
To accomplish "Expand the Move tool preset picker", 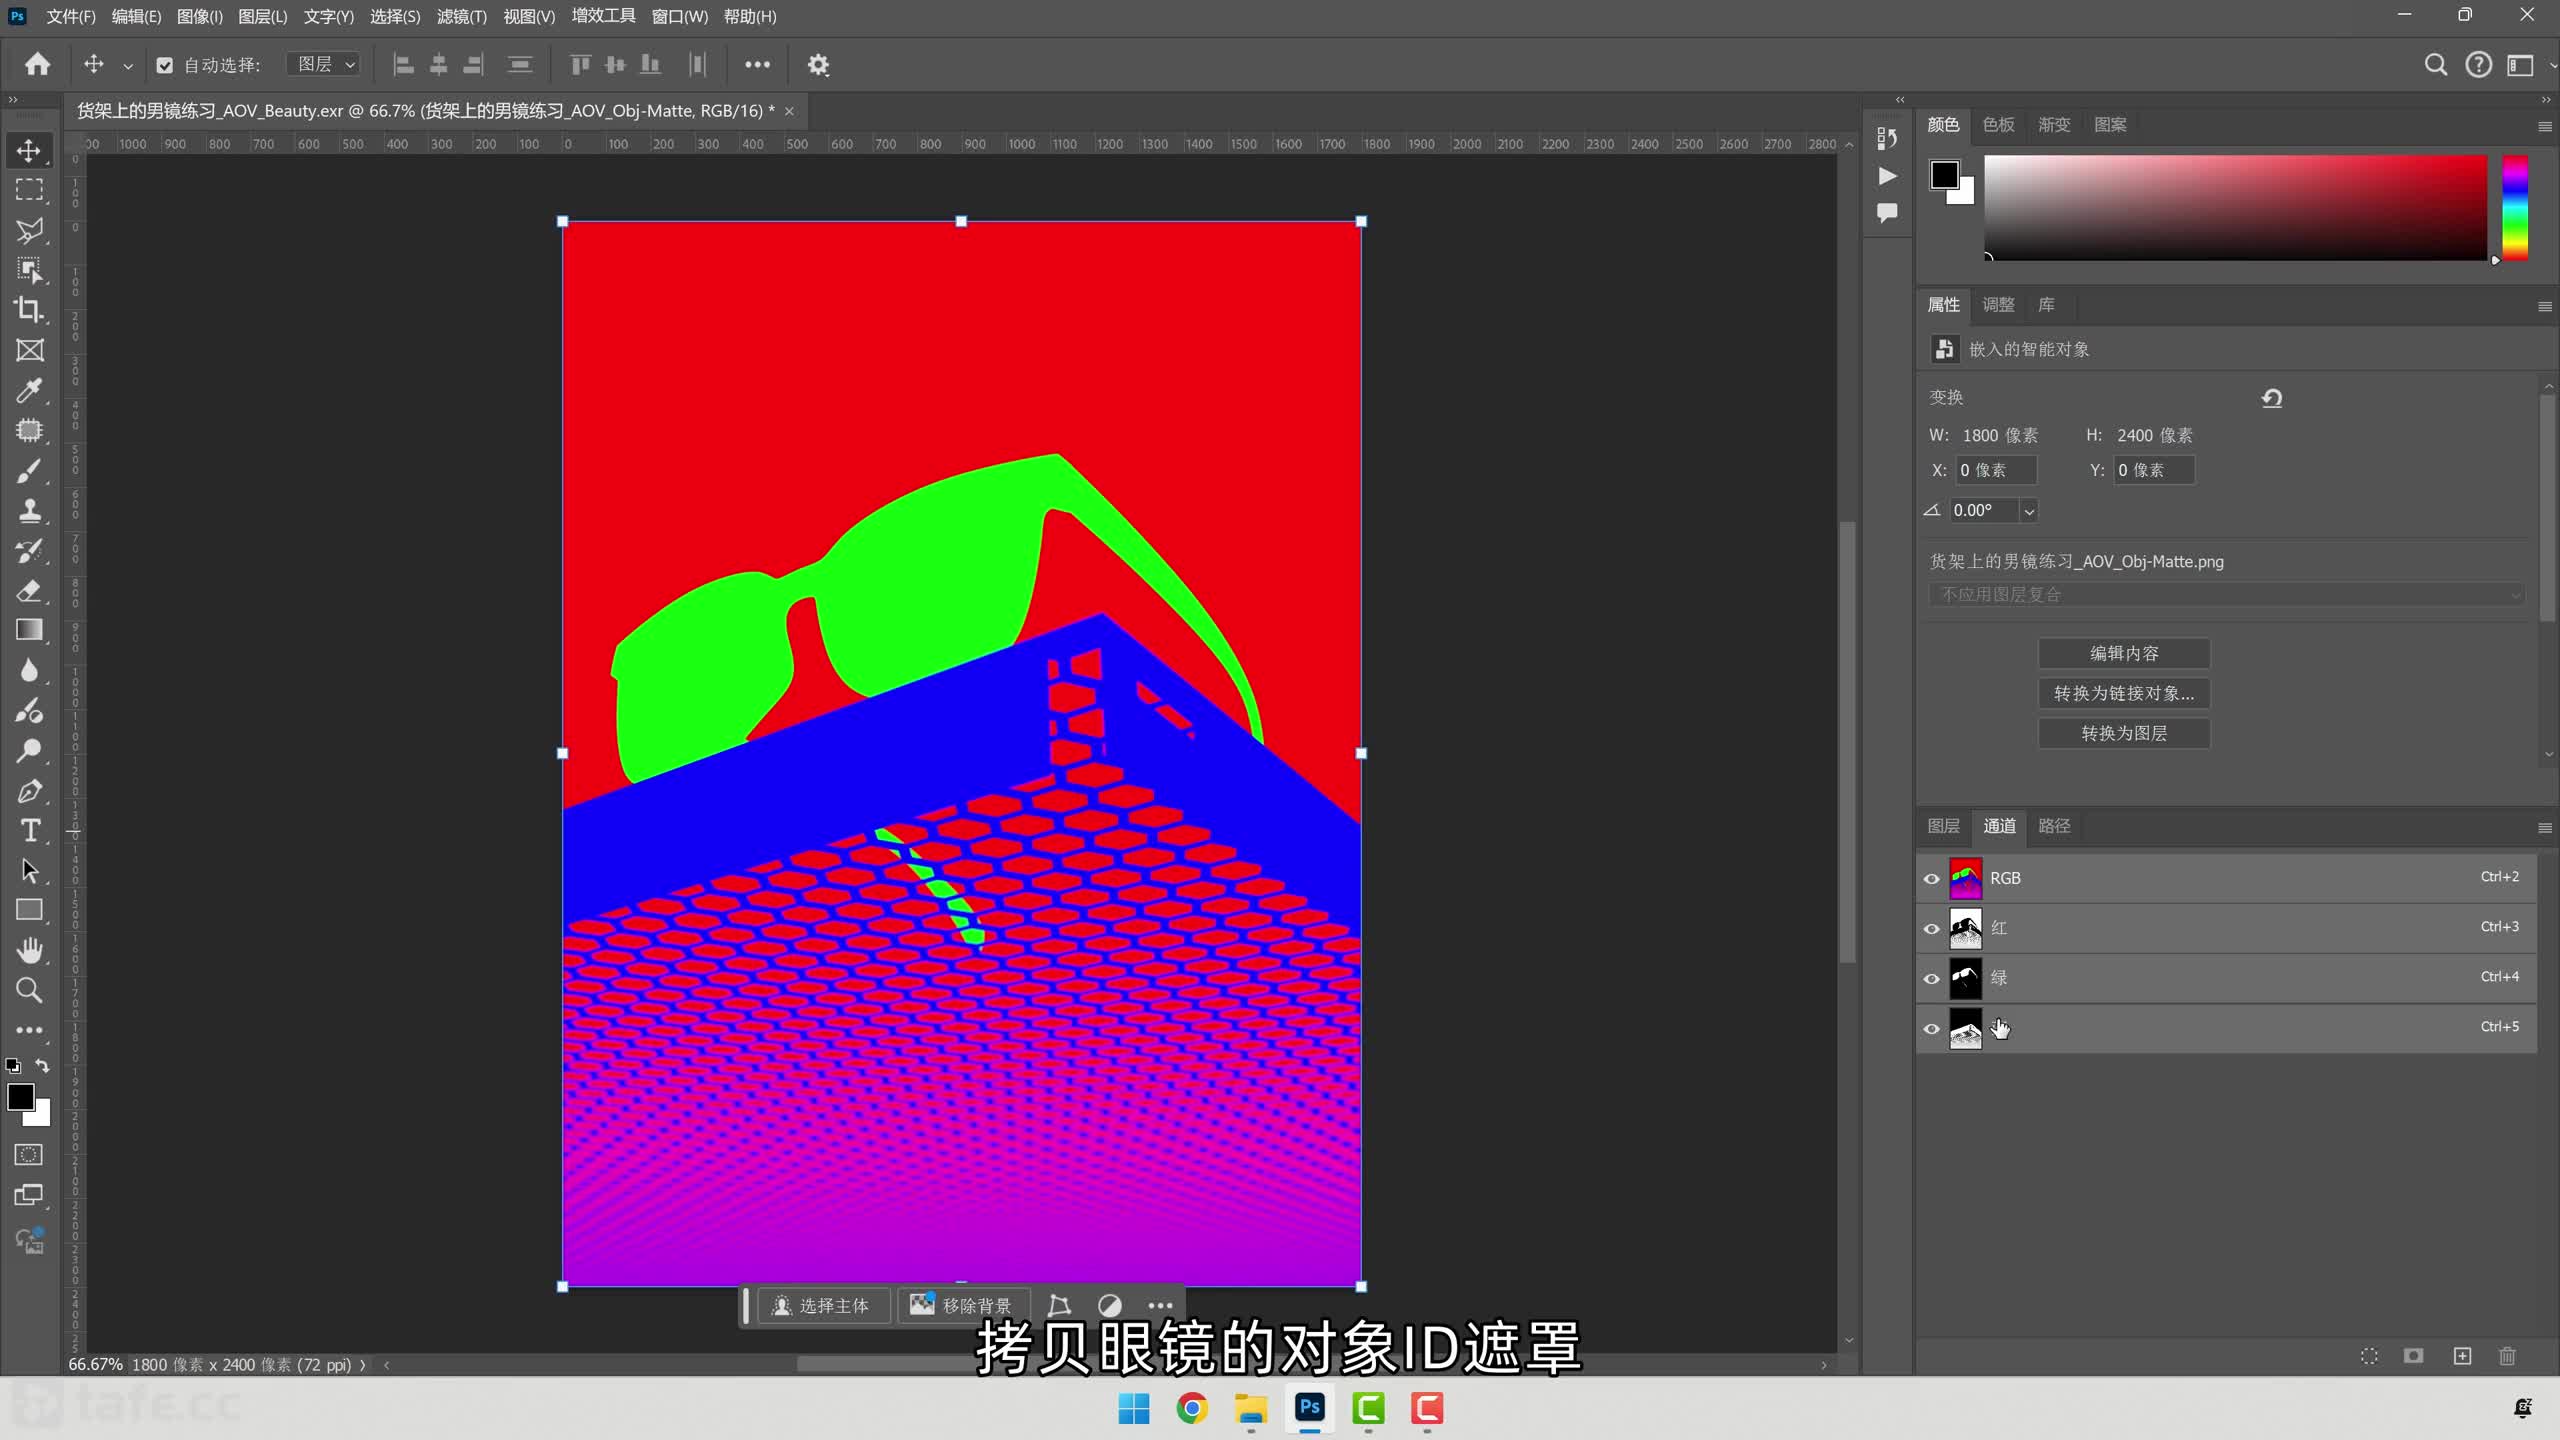I will coord(128,66).
